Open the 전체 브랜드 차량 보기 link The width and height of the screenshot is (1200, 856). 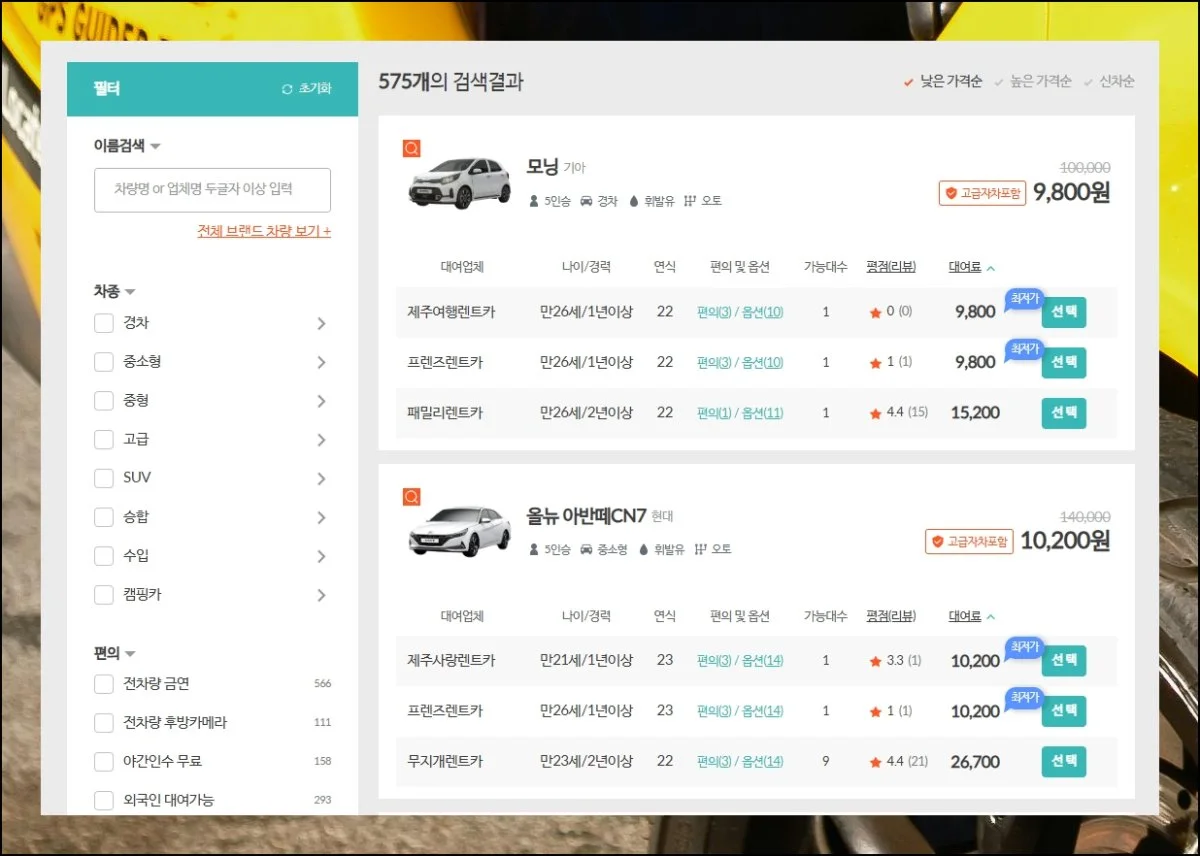click(x=263, y=229)
